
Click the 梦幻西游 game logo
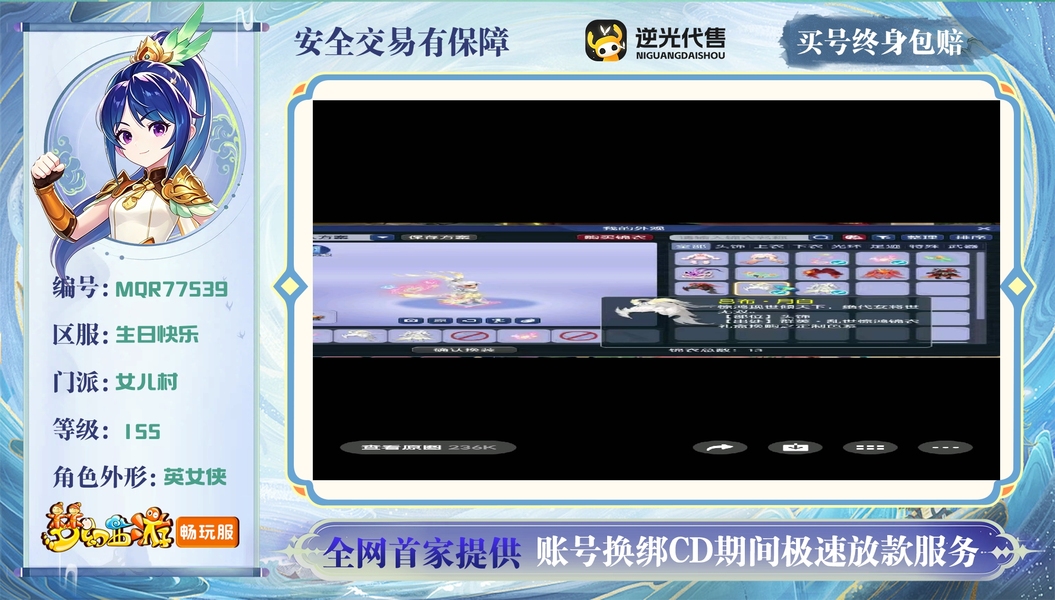(108, 529)
